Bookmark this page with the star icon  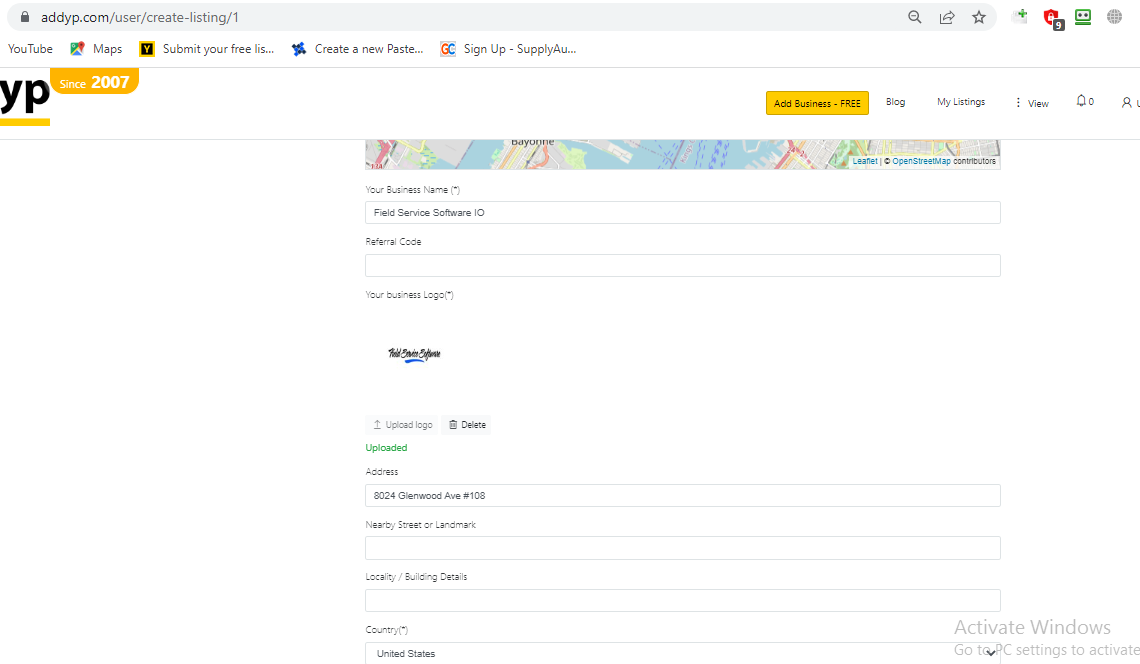(979, 17)
